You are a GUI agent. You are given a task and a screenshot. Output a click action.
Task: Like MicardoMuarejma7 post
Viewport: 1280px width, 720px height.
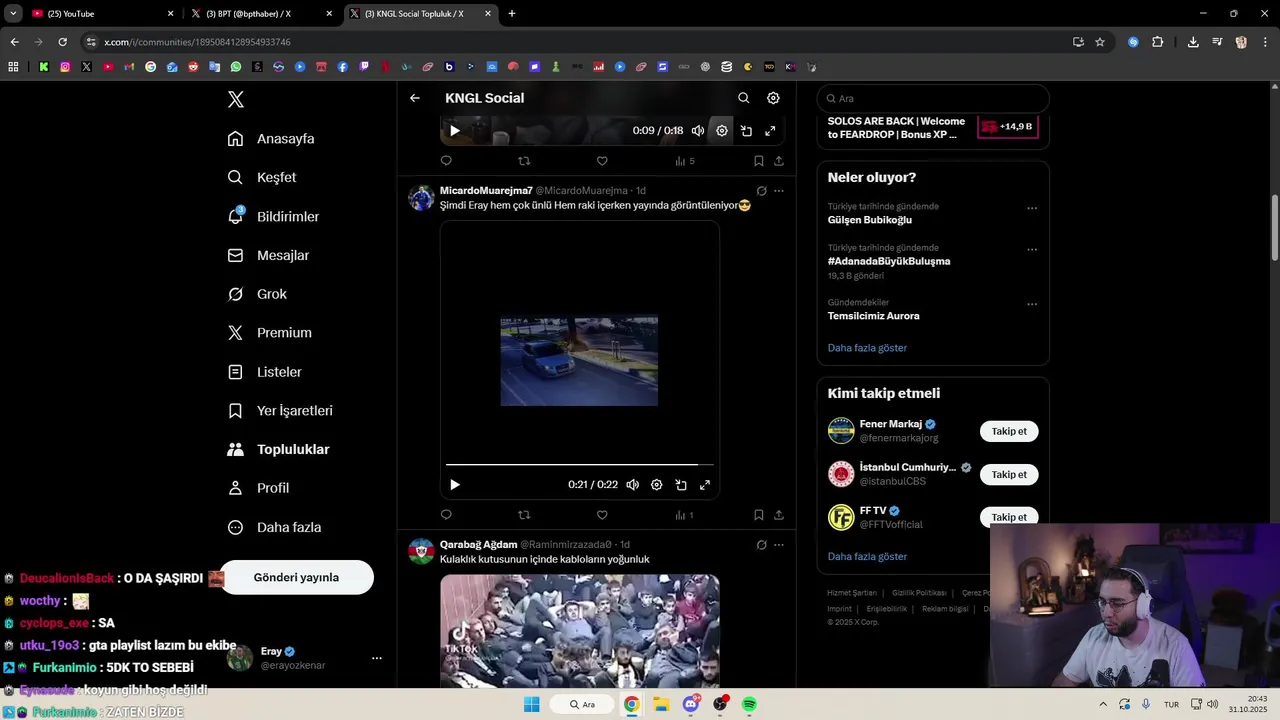point(602,515)
